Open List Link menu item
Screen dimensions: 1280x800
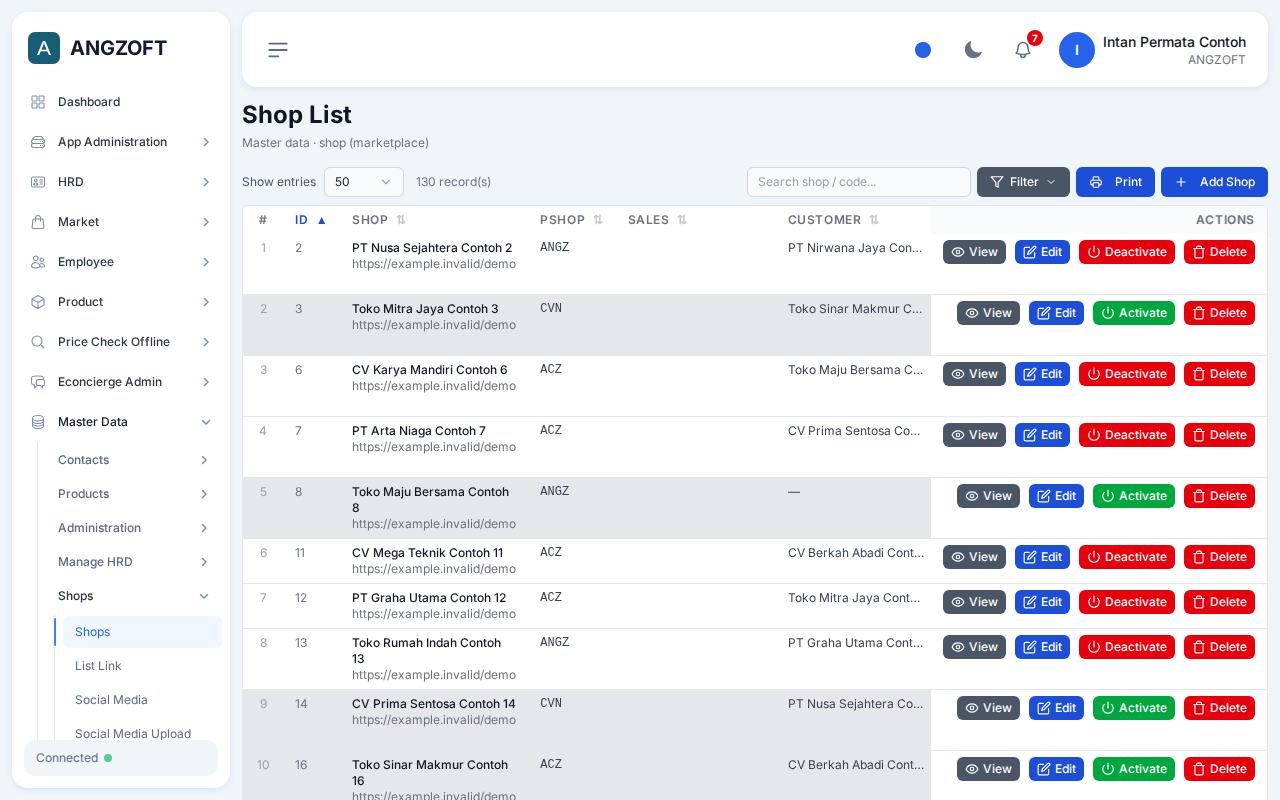coord(142,666)
